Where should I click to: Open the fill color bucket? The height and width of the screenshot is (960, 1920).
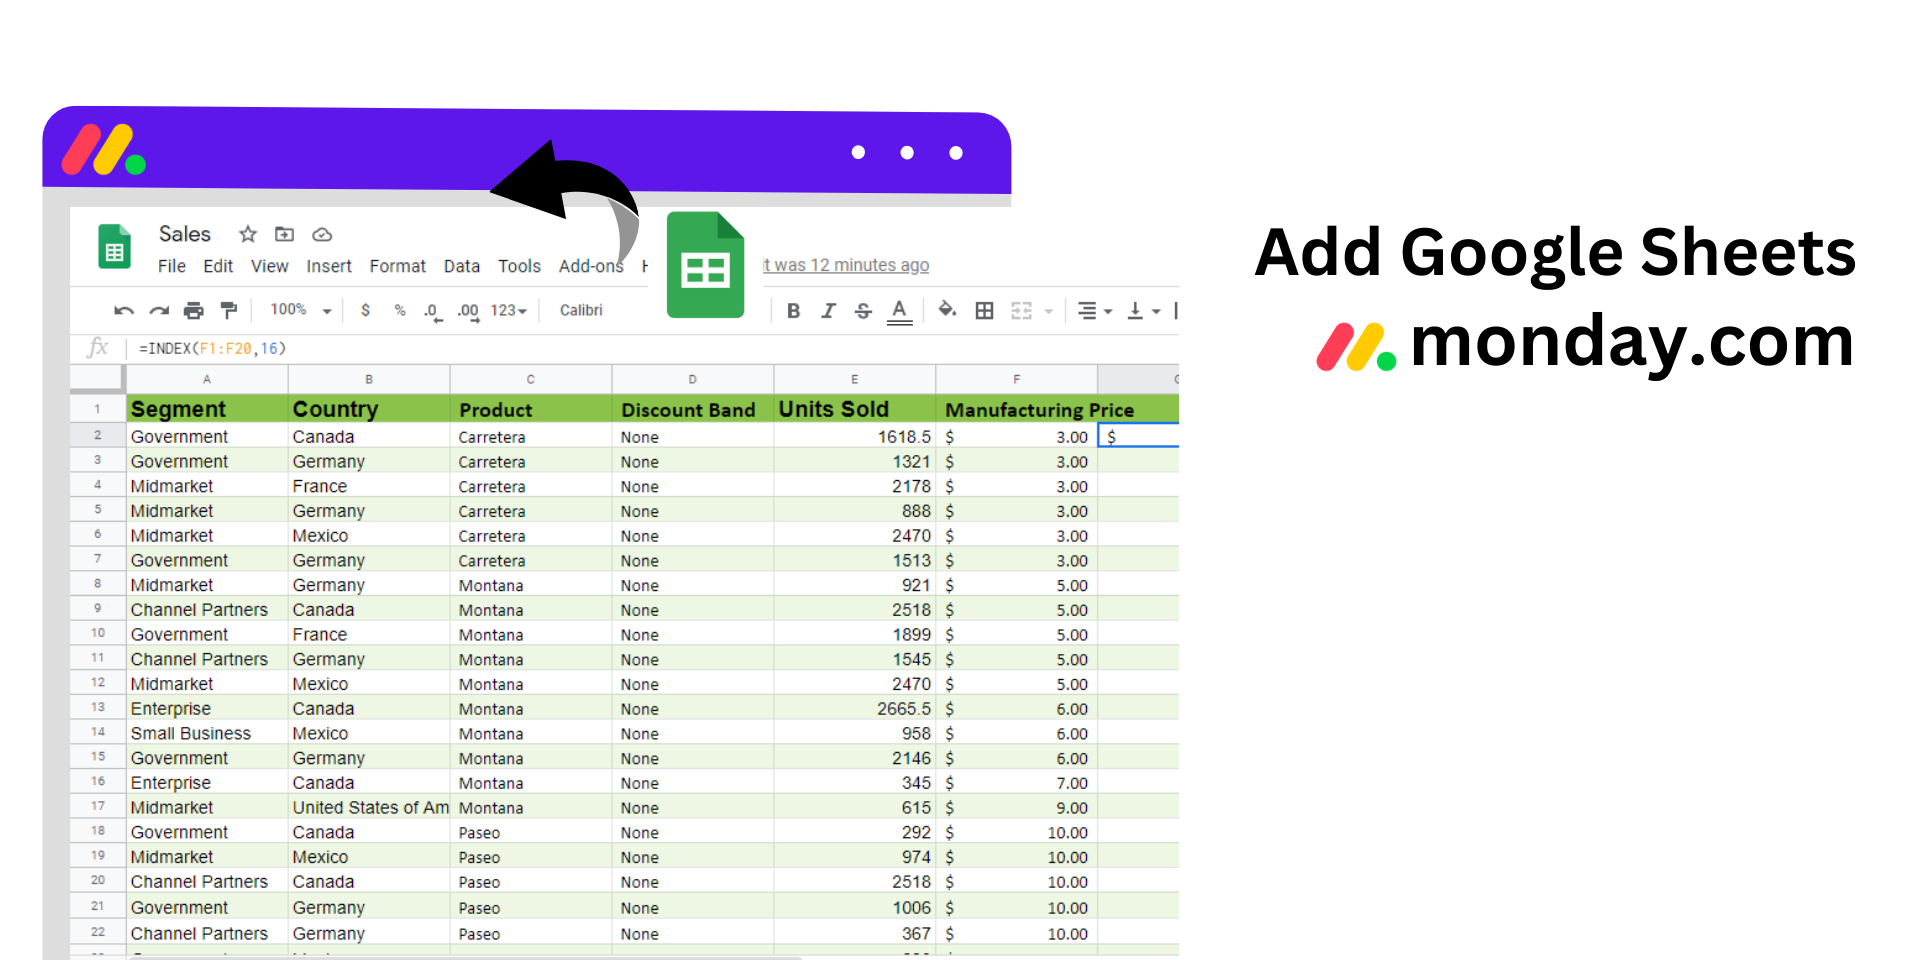[947, 310]
